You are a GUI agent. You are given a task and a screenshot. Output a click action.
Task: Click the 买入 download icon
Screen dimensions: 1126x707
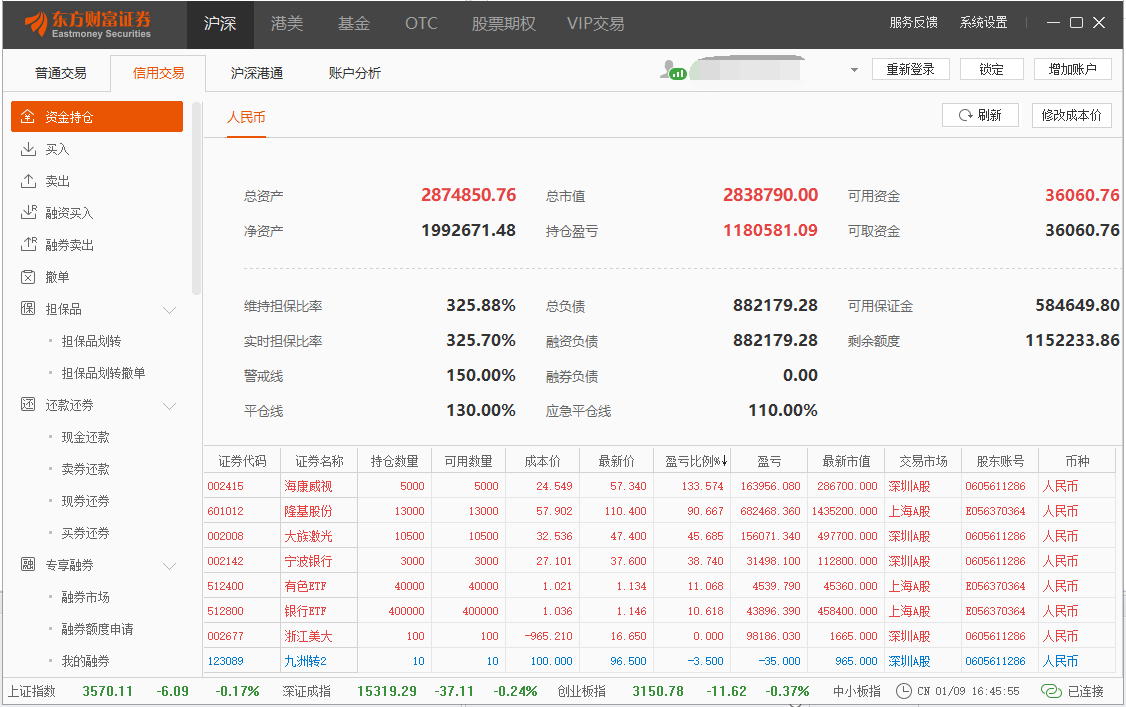(x=28, y=149)
